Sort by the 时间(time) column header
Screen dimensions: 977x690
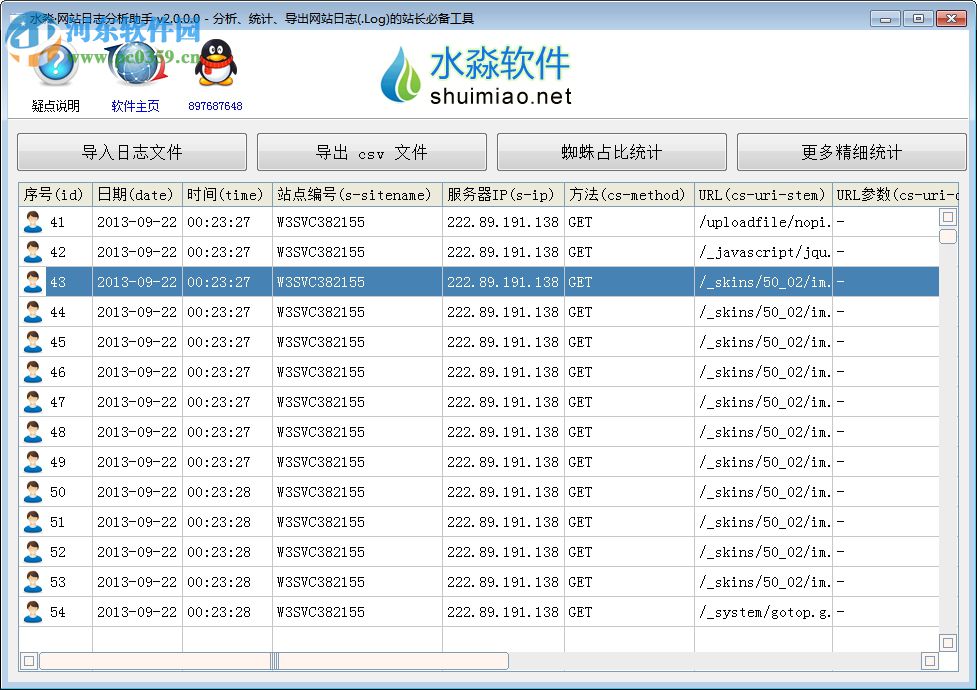point(227,194)
